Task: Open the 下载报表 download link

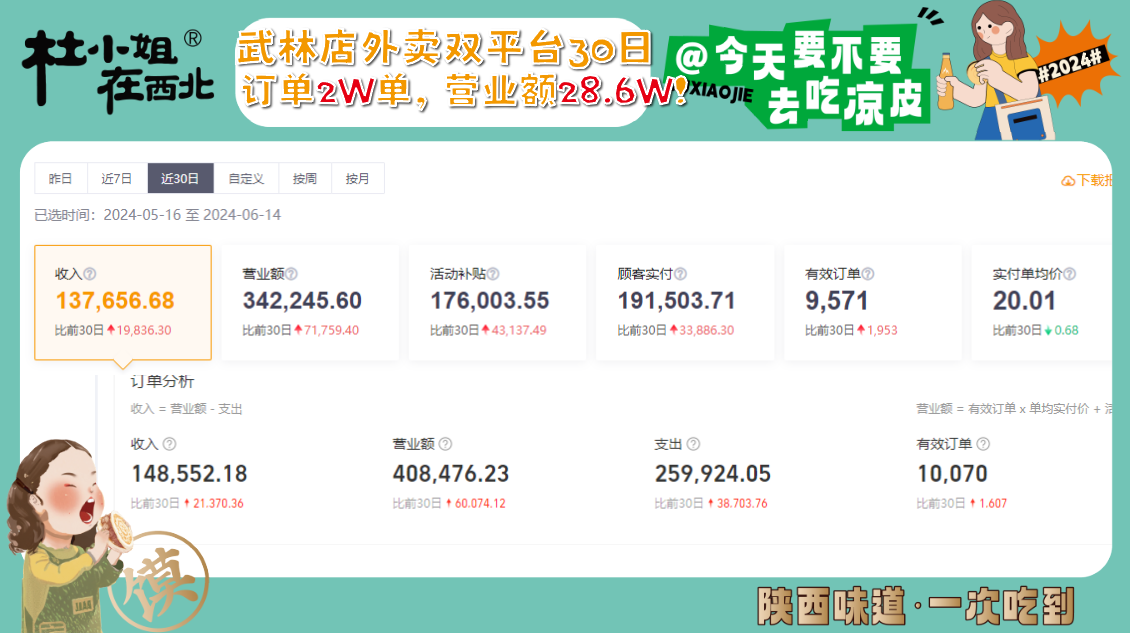Action: (x=1095, y=178)
